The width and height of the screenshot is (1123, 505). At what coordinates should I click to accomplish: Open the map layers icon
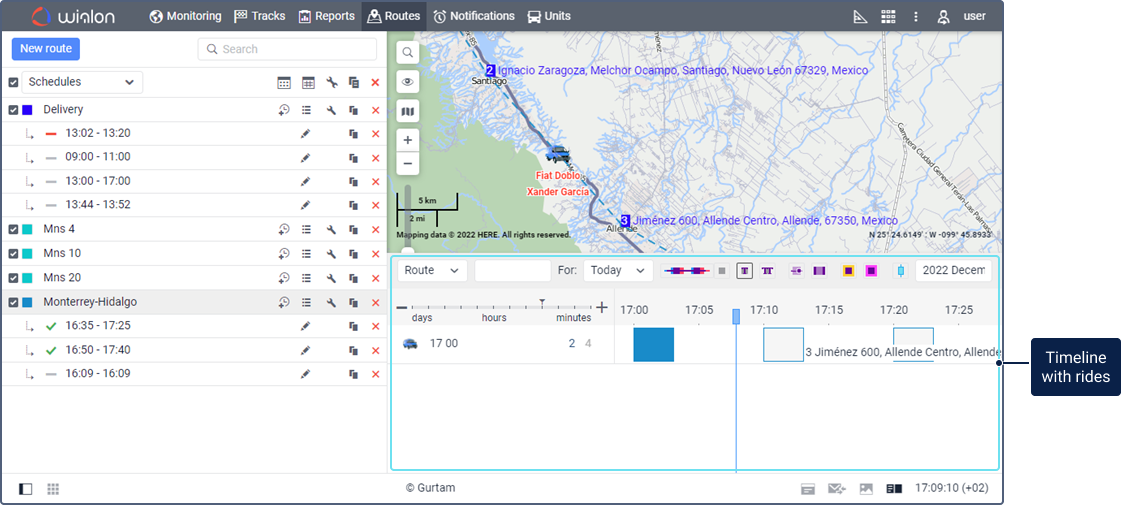[x=408, y=111]
